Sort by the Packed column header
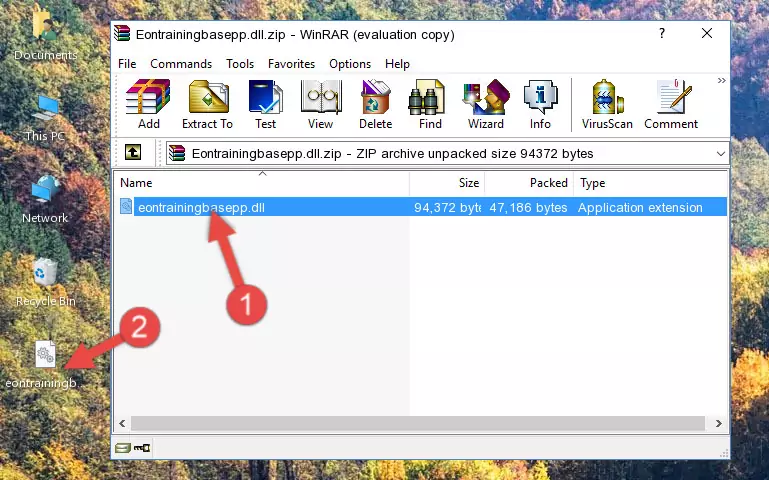The height and width of the screenshot is (480, 769). (x=529, y=183)
